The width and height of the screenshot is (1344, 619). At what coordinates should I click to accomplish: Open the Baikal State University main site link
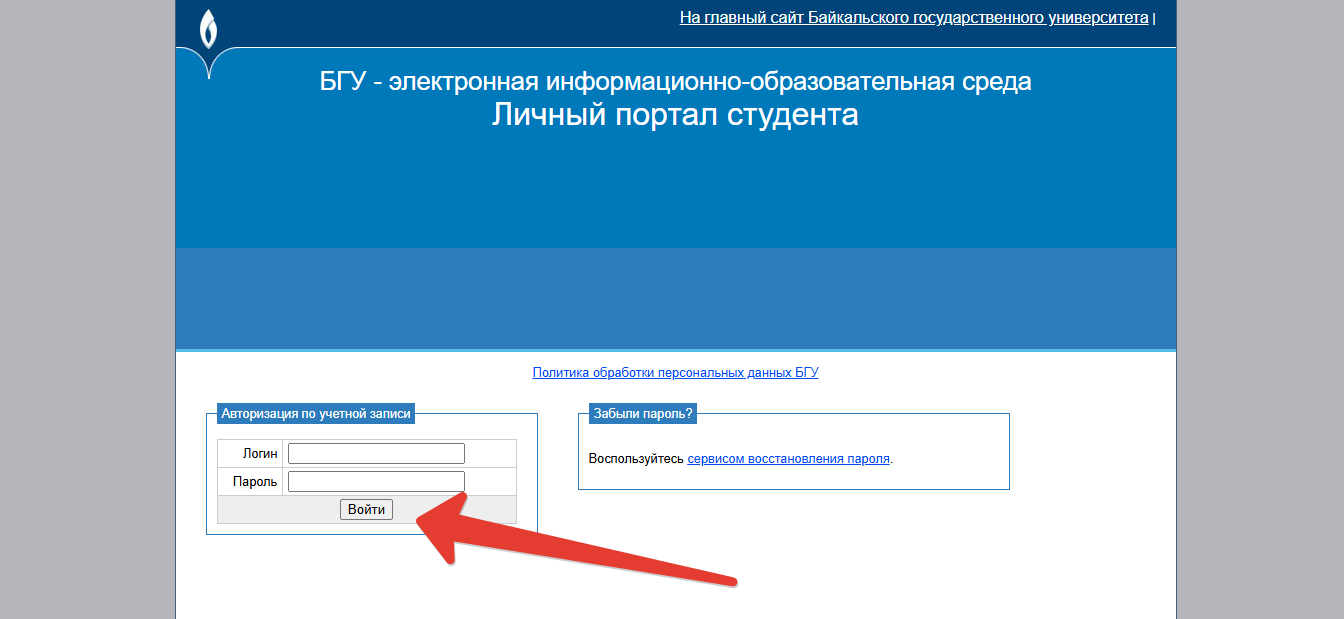[913, 17]
